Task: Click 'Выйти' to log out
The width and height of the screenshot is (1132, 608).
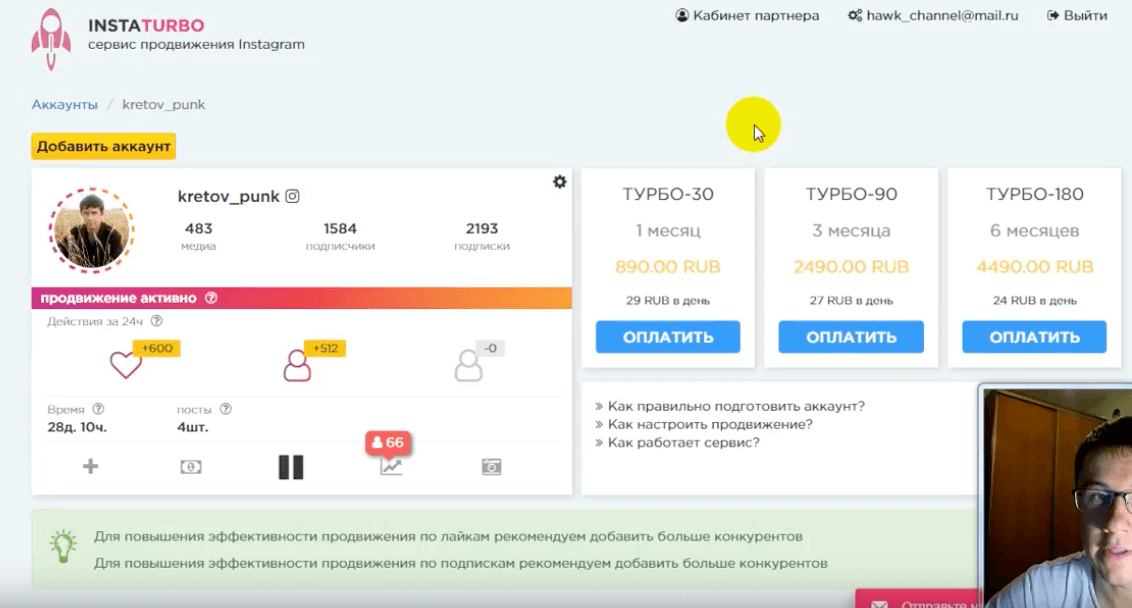Action: 1077,16
